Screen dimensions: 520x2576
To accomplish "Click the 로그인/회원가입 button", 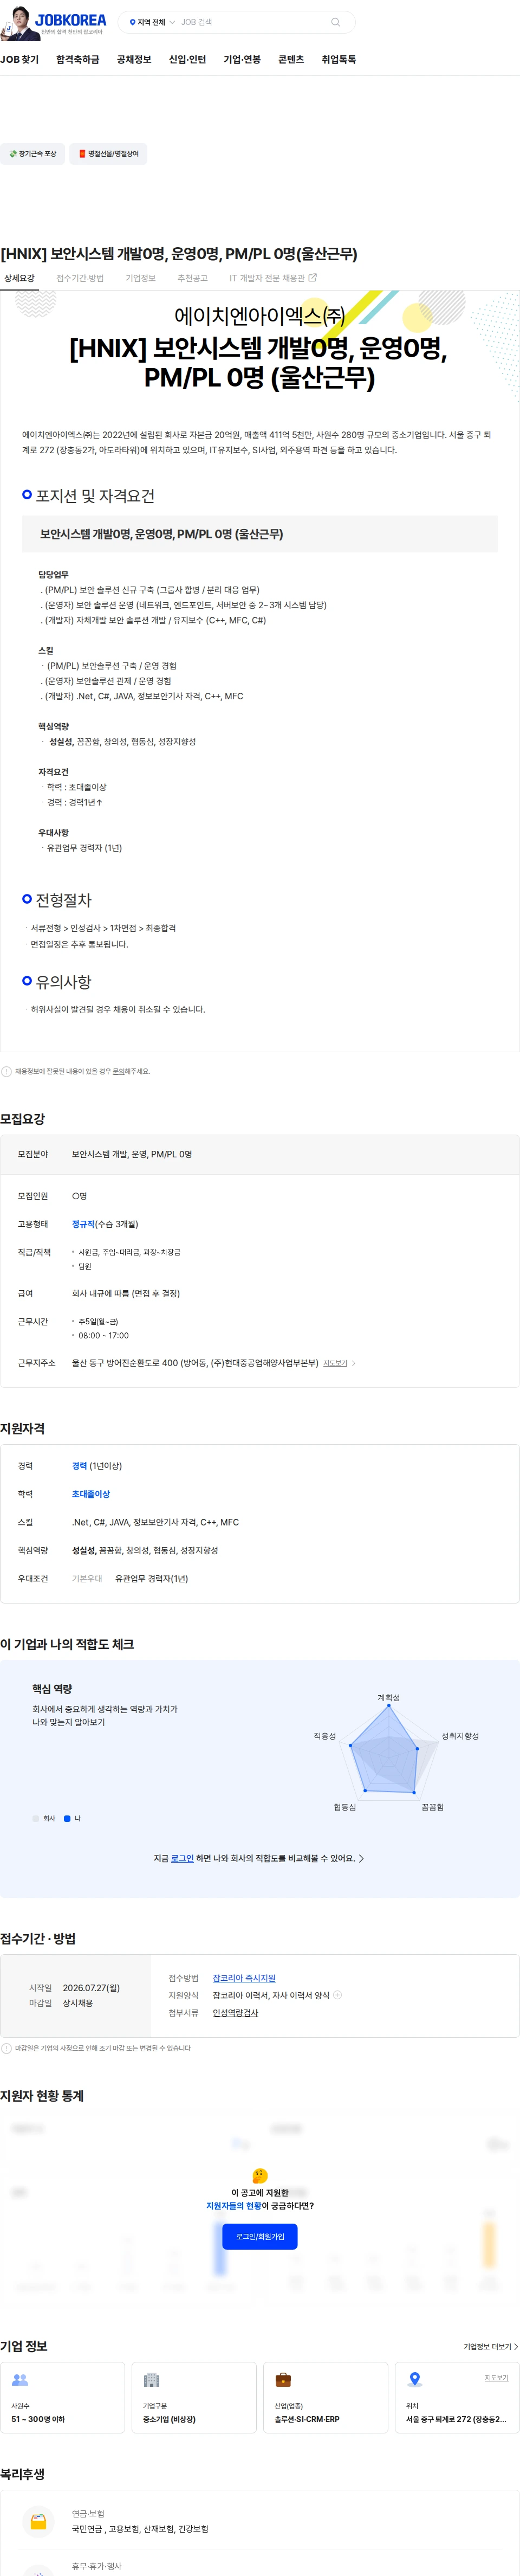I will coord(260,2236).
